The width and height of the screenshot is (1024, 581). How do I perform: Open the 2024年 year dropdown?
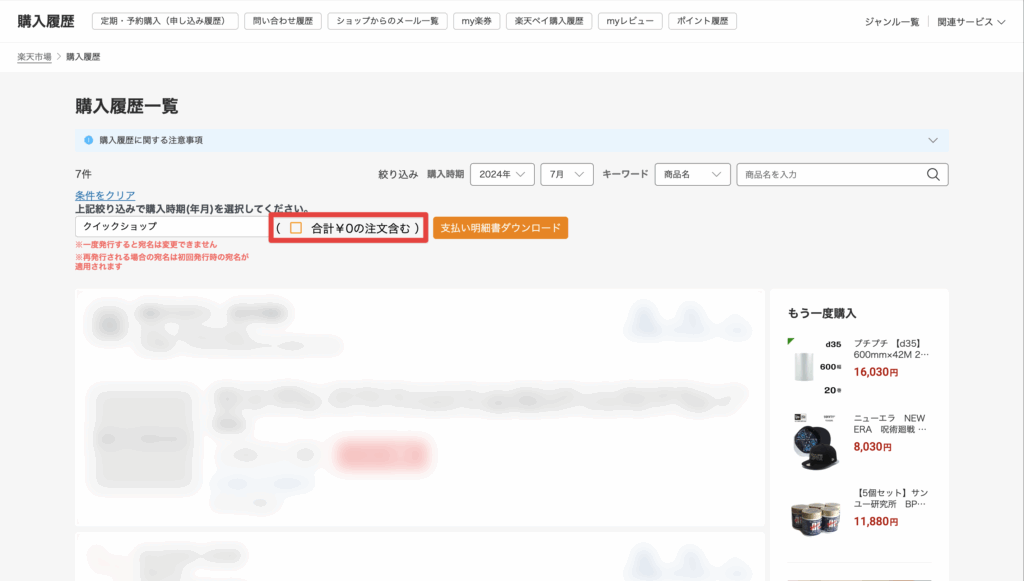[502, 175]
